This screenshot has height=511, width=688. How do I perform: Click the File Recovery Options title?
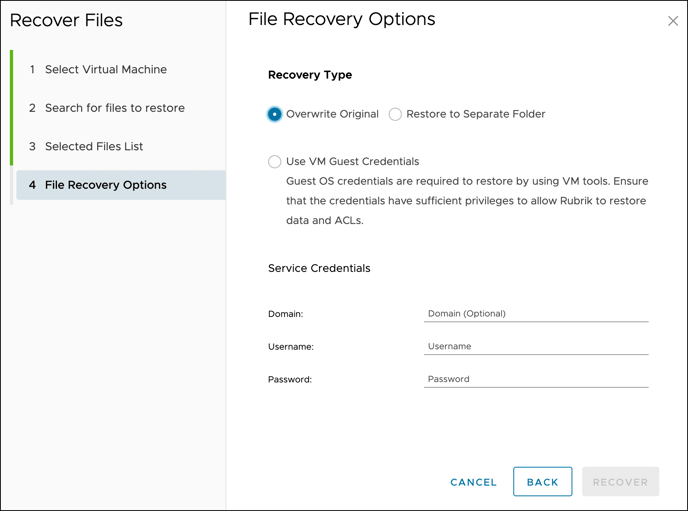341,19
